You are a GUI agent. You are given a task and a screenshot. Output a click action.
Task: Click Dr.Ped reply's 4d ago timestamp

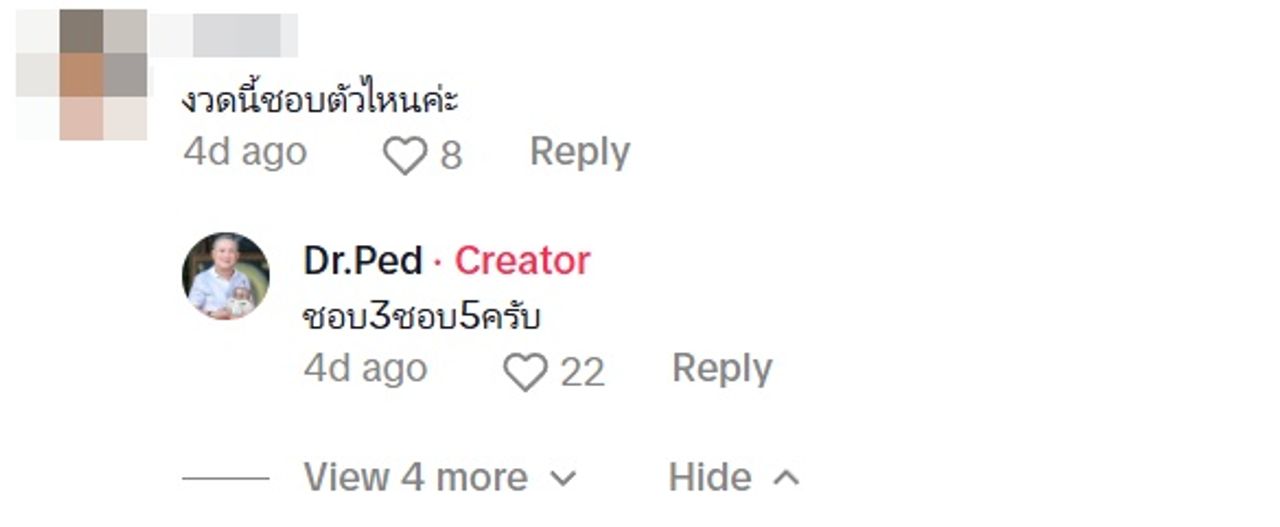click(x=365, y=369)
